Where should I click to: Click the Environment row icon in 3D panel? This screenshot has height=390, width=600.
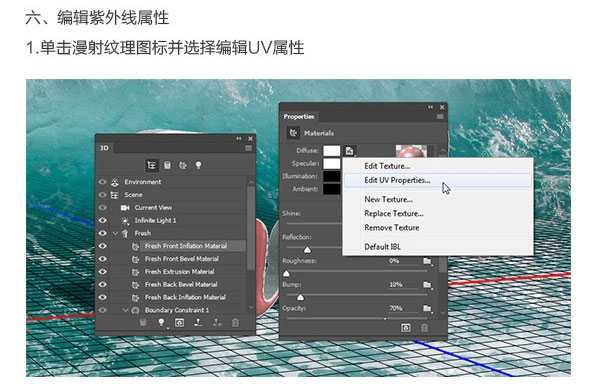coord(115,182)
